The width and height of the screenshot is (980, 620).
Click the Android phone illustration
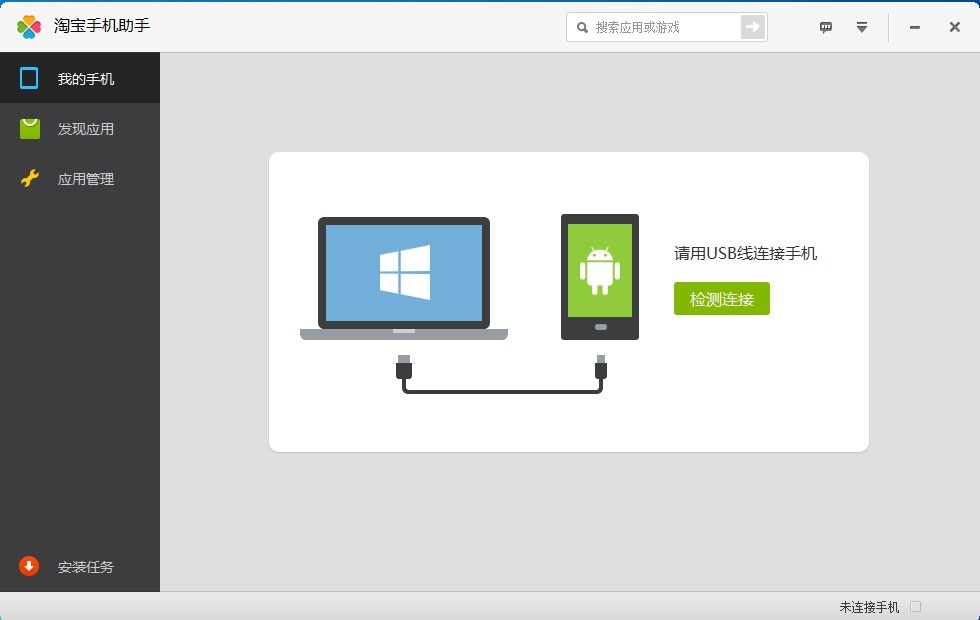[599, 277]
